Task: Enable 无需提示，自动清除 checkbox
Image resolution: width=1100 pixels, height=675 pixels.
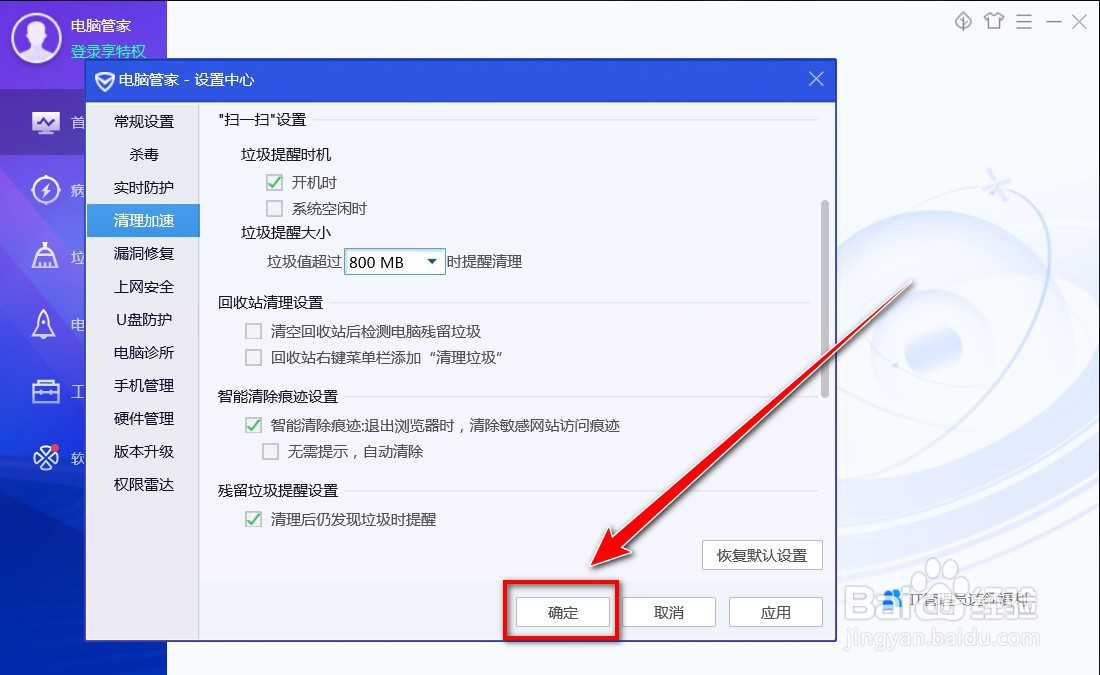Action: pos(270,451)
